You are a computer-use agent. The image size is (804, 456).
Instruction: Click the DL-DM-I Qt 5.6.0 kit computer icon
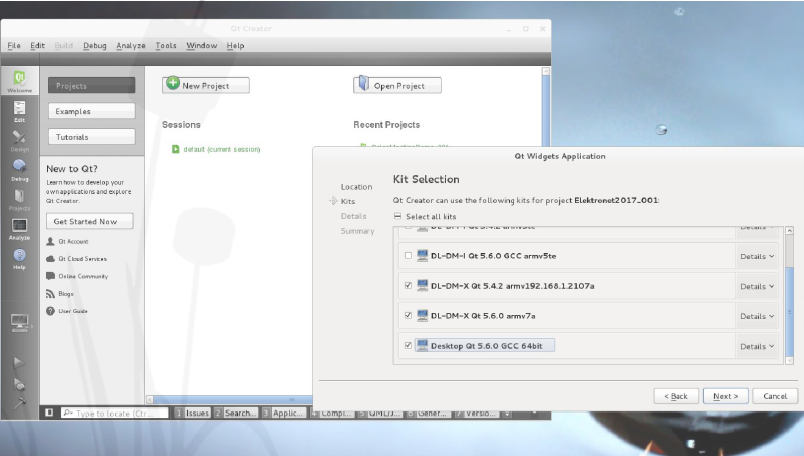click(422, 255)
